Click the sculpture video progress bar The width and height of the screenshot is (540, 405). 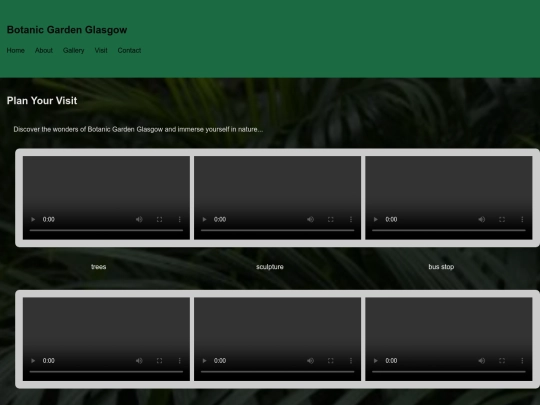(x=278, y=230)
